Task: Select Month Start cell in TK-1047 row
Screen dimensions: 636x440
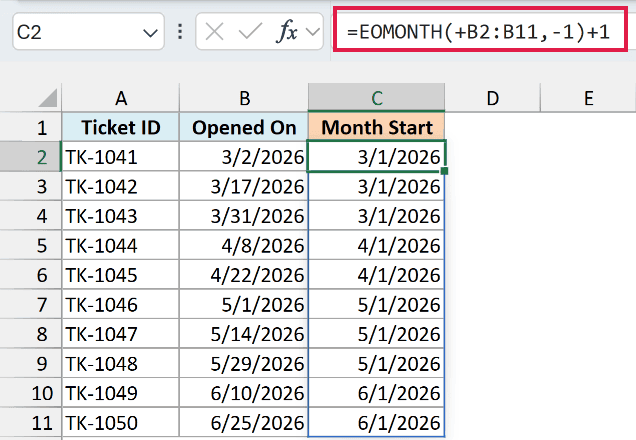Action: (x=376, y=334)
